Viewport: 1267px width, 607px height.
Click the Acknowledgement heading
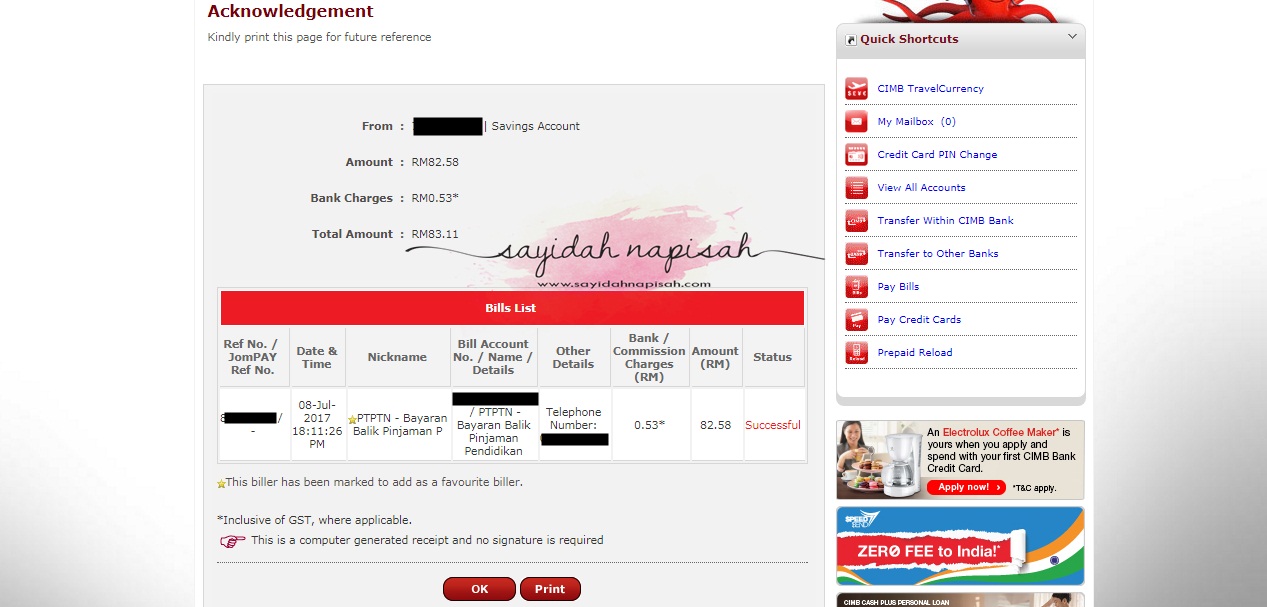tap(290, 12)
